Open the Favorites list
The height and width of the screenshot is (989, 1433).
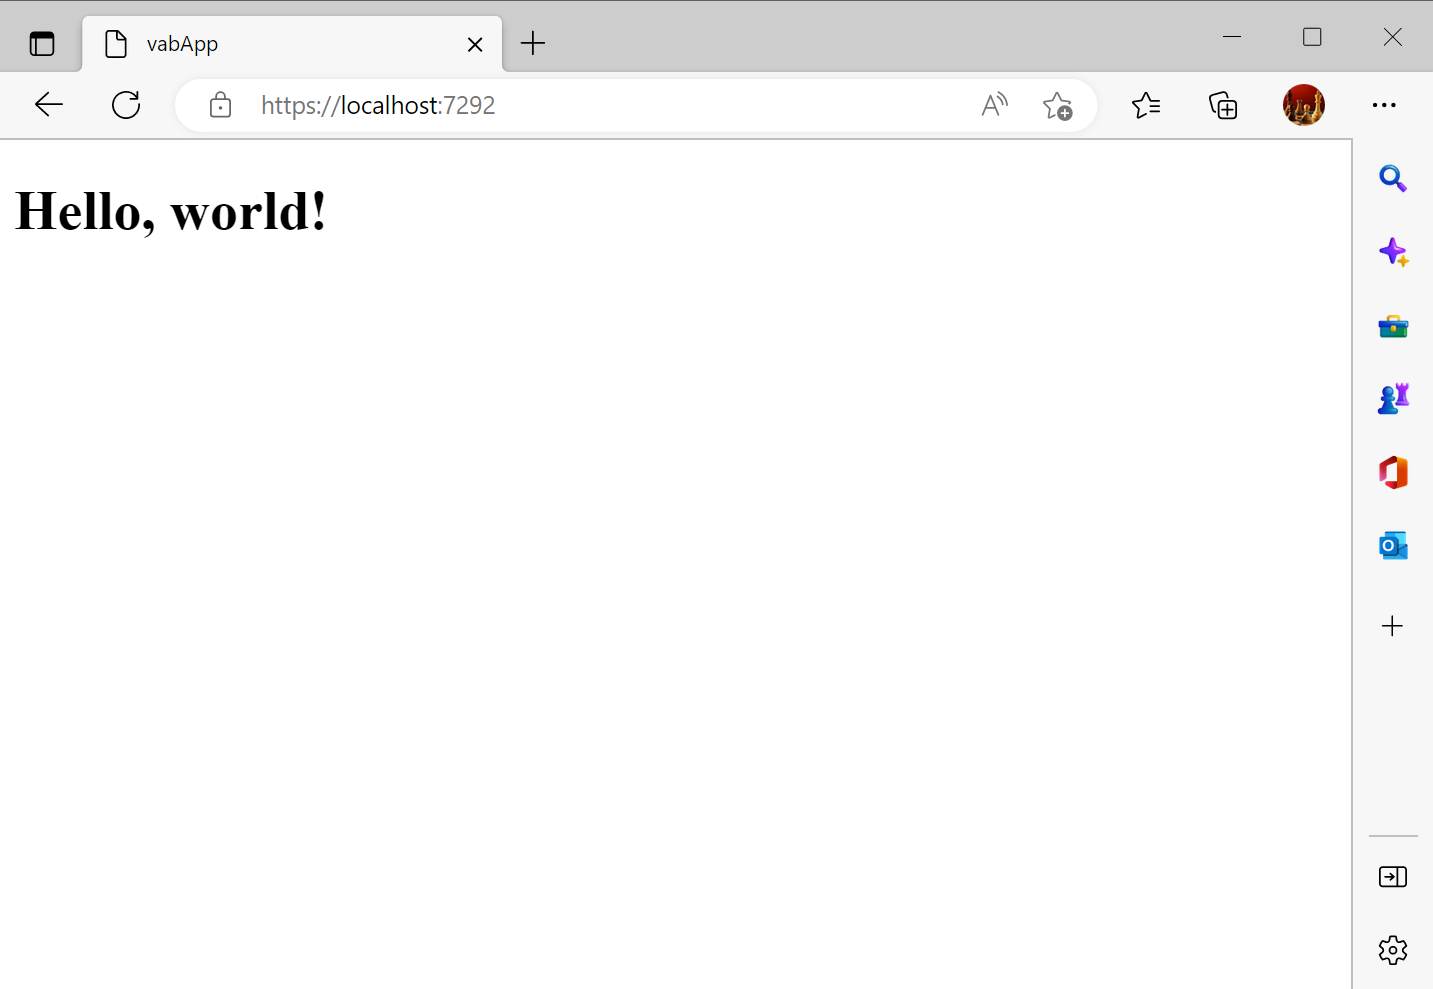[1146, 105]
